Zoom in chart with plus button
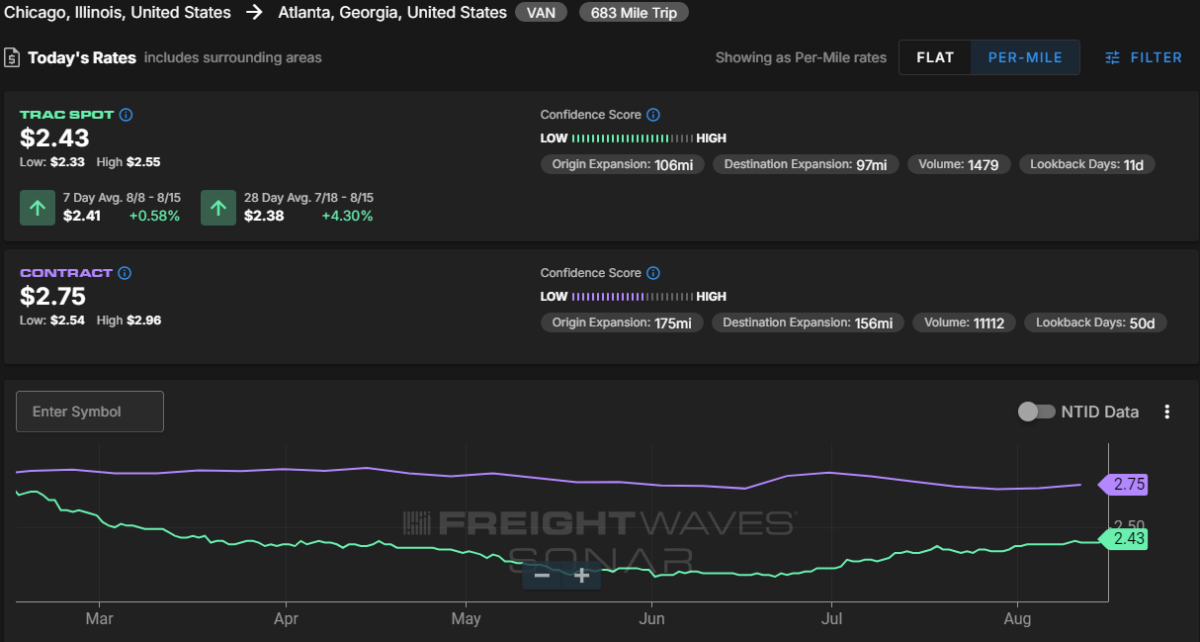The width and height of the screenshot is (1200, 642). coord(581,576)
